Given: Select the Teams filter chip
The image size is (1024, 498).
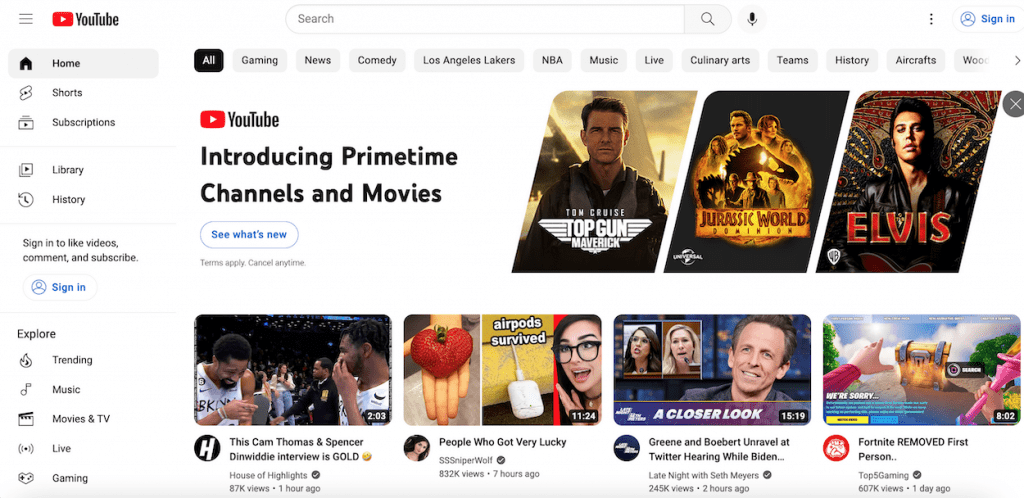Looking at the screenshot, I should [x=792, y=60].
